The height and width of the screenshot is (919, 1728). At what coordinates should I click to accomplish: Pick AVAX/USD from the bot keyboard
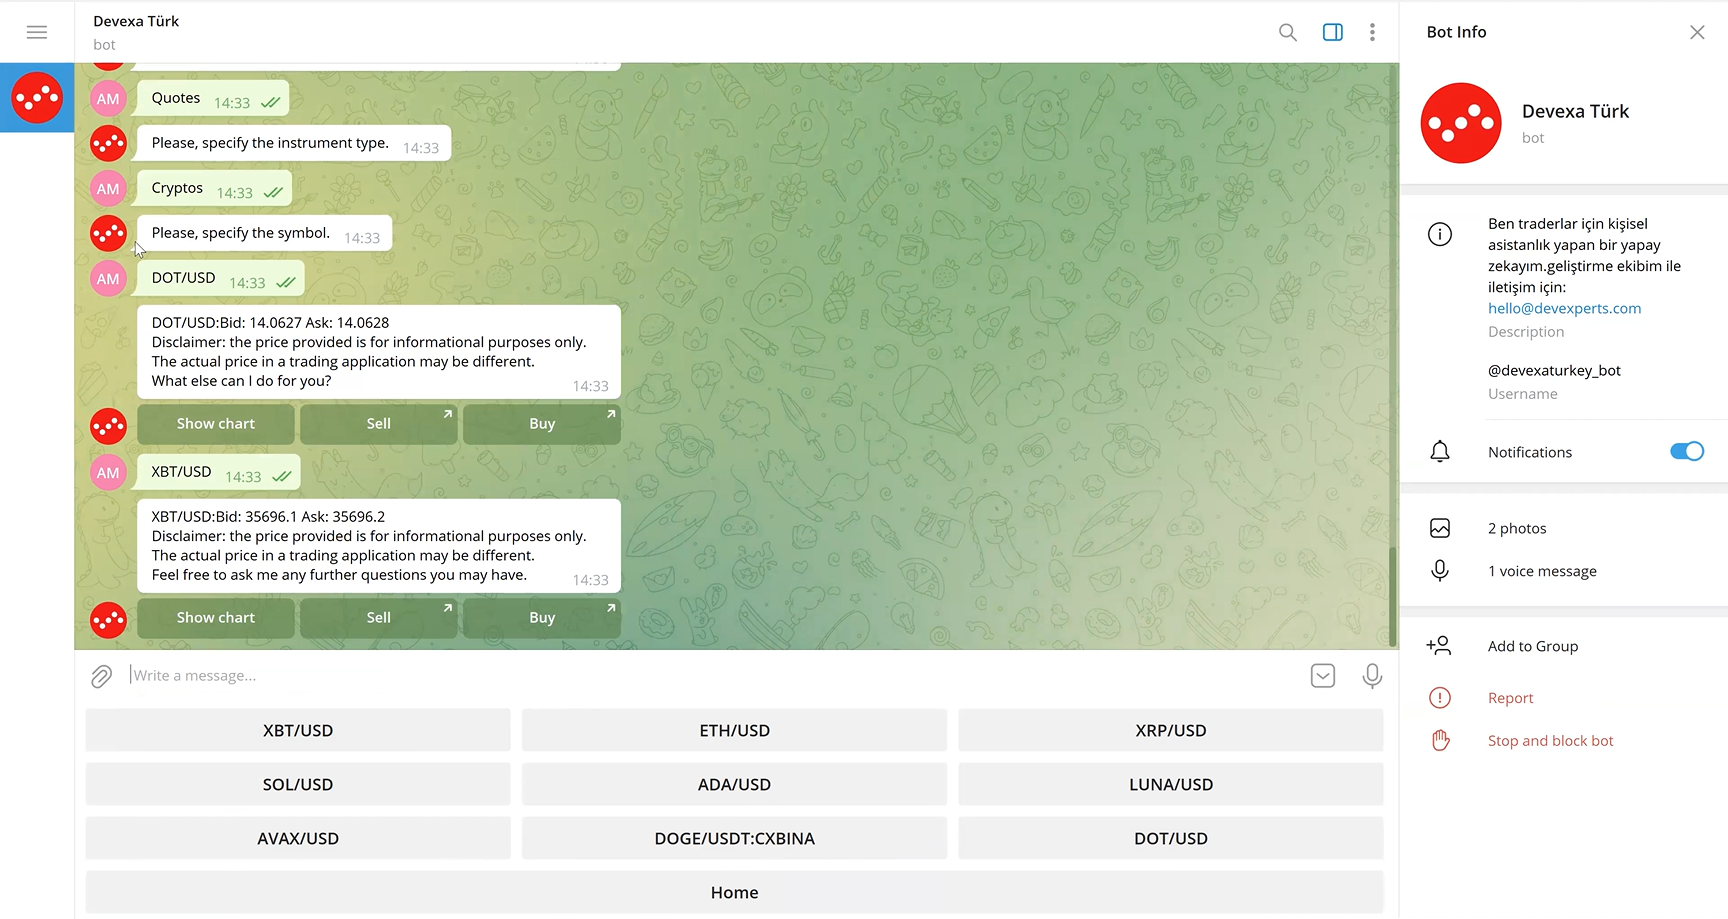tap(298, 838)
